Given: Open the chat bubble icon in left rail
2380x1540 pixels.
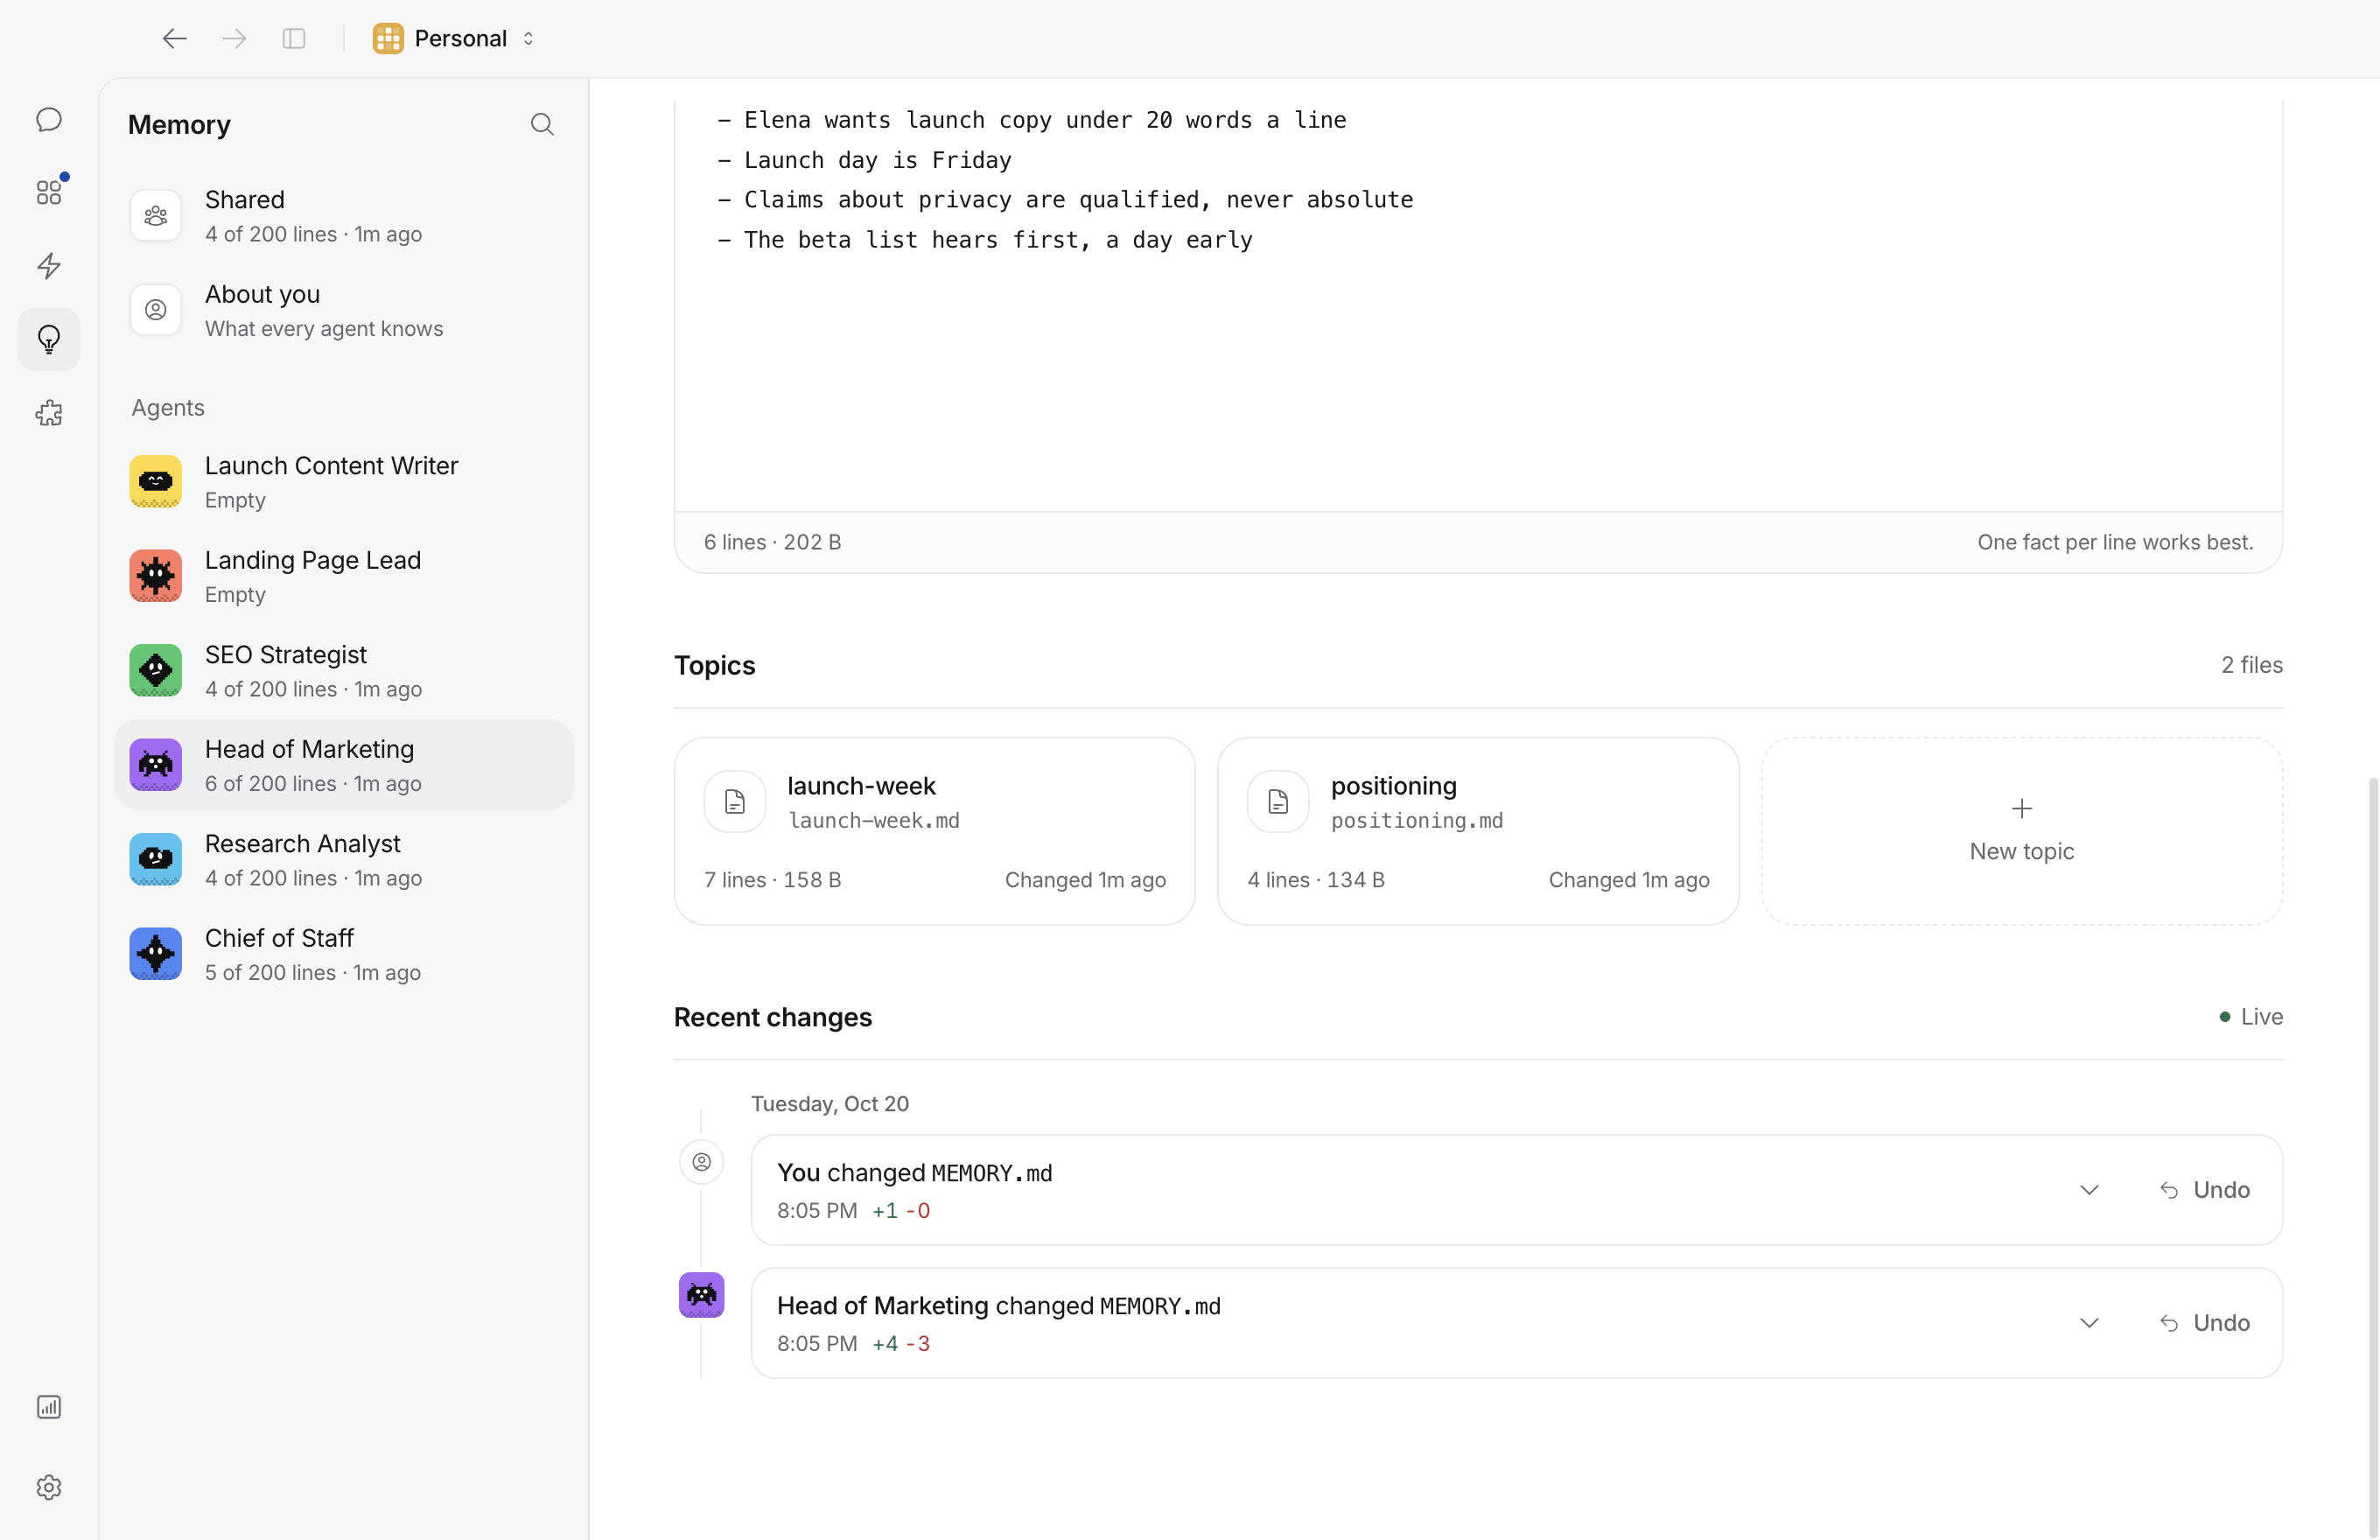Looking at the screenshot, I should pyautogui.click(x=49, y=120).
